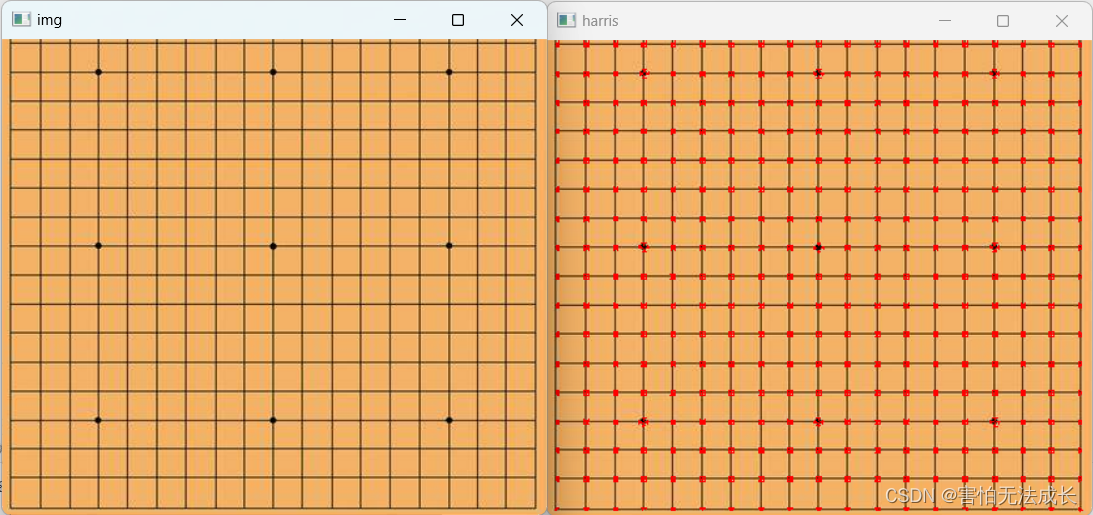Image resolution: width=1093 pixels, height=515 pixels.
Task: Maximize the img window
Action: coord(458,20)
